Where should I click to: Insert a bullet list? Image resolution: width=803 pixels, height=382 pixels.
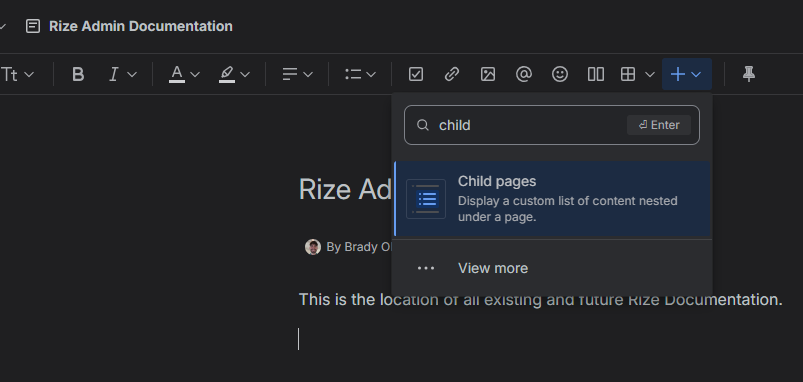[x=353, y=75]
